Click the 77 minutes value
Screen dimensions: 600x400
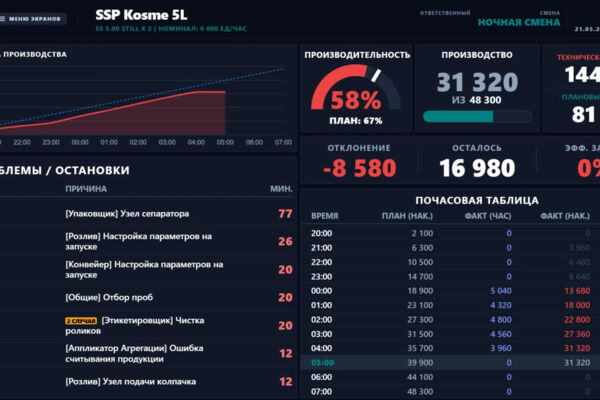[x=285, y=214]
